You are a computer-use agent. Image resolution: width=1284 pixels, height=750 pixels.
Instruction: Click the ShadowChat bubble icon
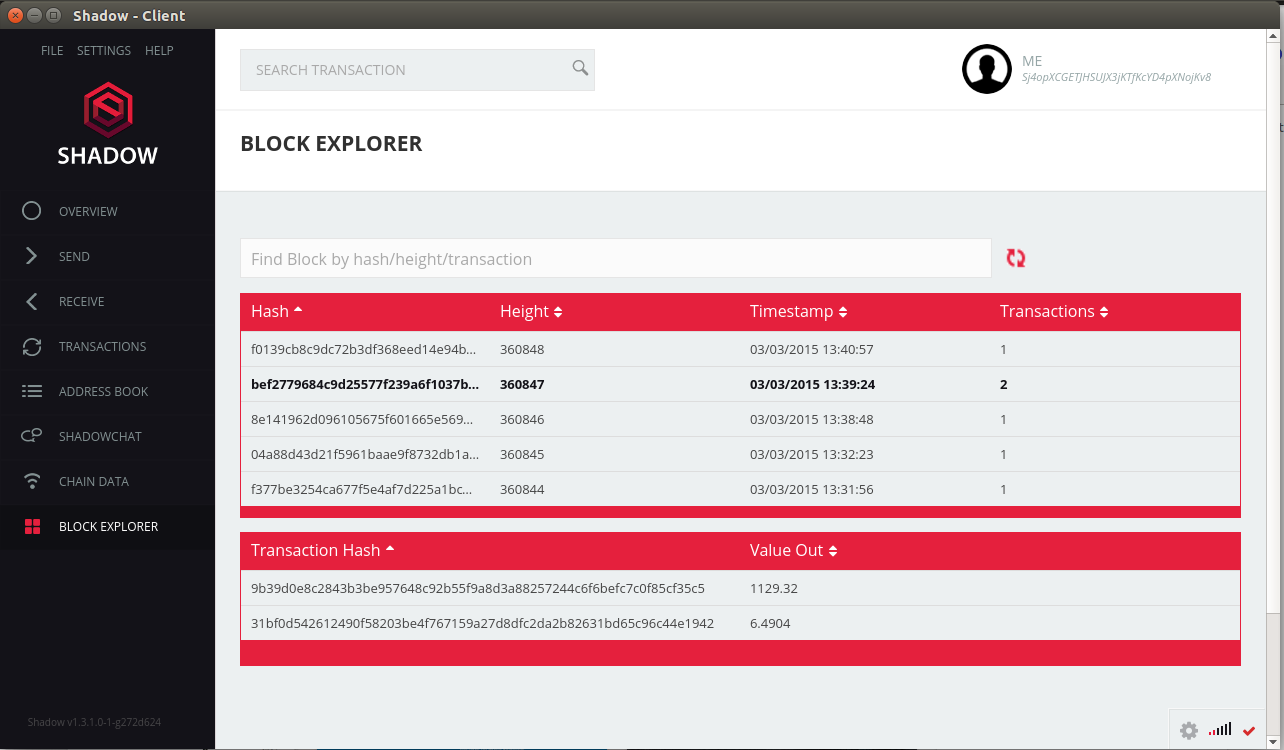point(32,436)
